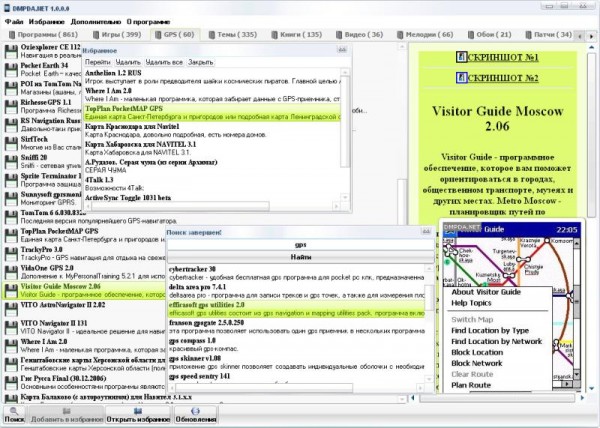The height and width of the screenshot is (428, 600).
Task: Select Where I Am 2.0 in main list
Action: pyautogui.click(x=85, y=346)
